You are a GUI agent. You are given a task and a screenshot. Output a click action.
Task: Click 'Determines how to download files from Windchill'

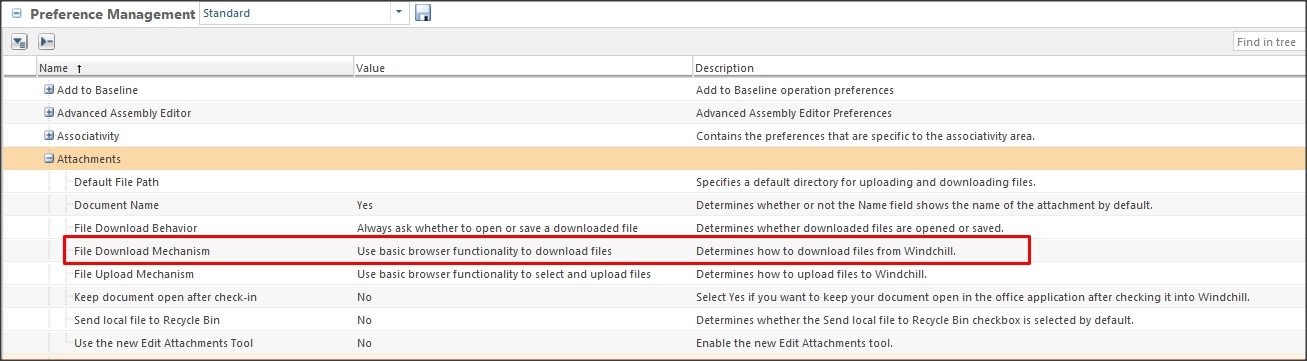pyautogui.click(x=826, y=251)
